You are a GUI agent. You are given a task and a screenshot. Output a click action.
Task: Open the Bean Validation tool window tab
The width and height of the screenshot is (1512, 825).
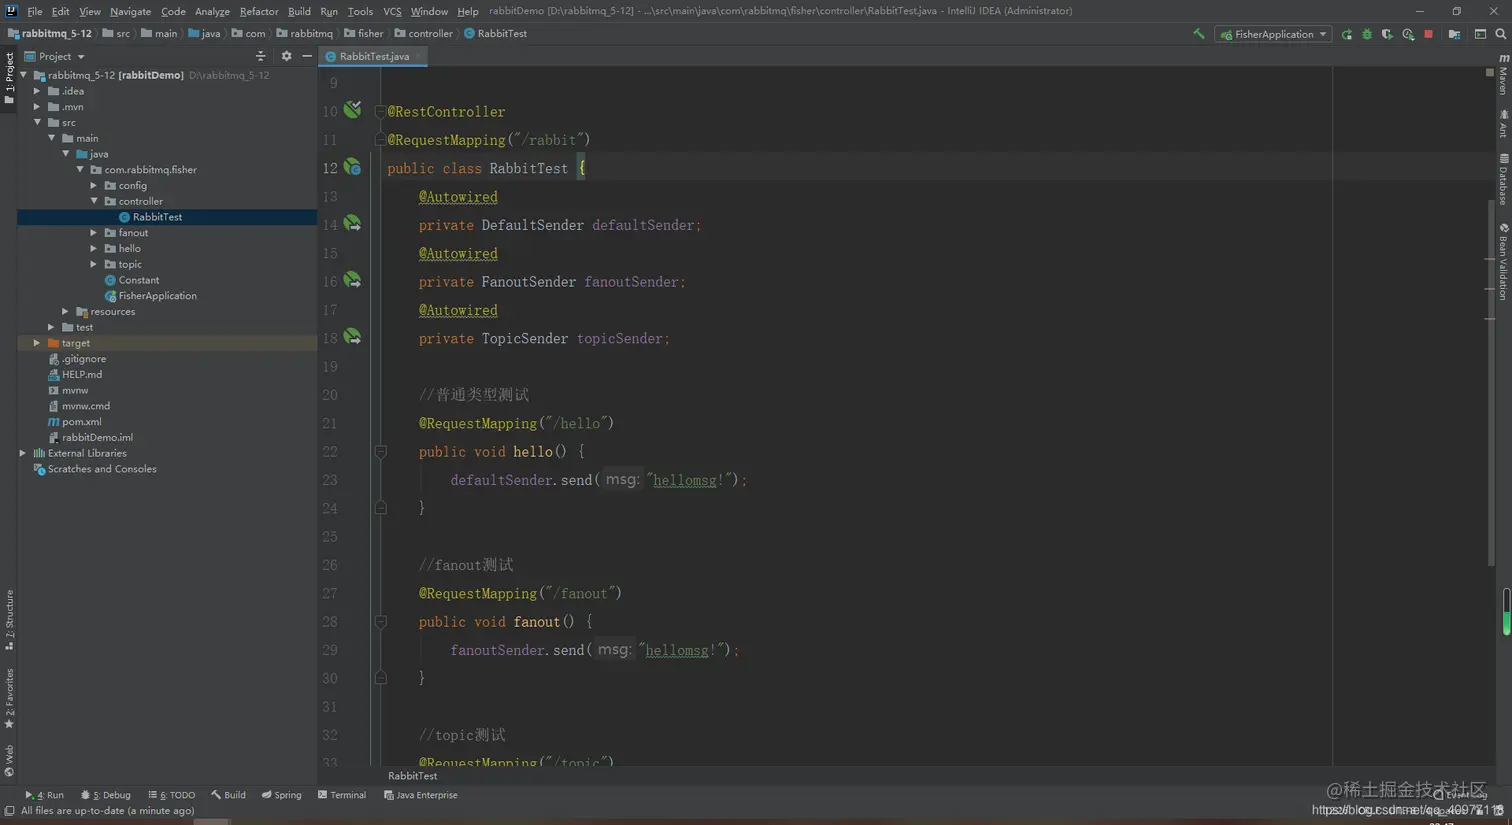pos(1503,262)
